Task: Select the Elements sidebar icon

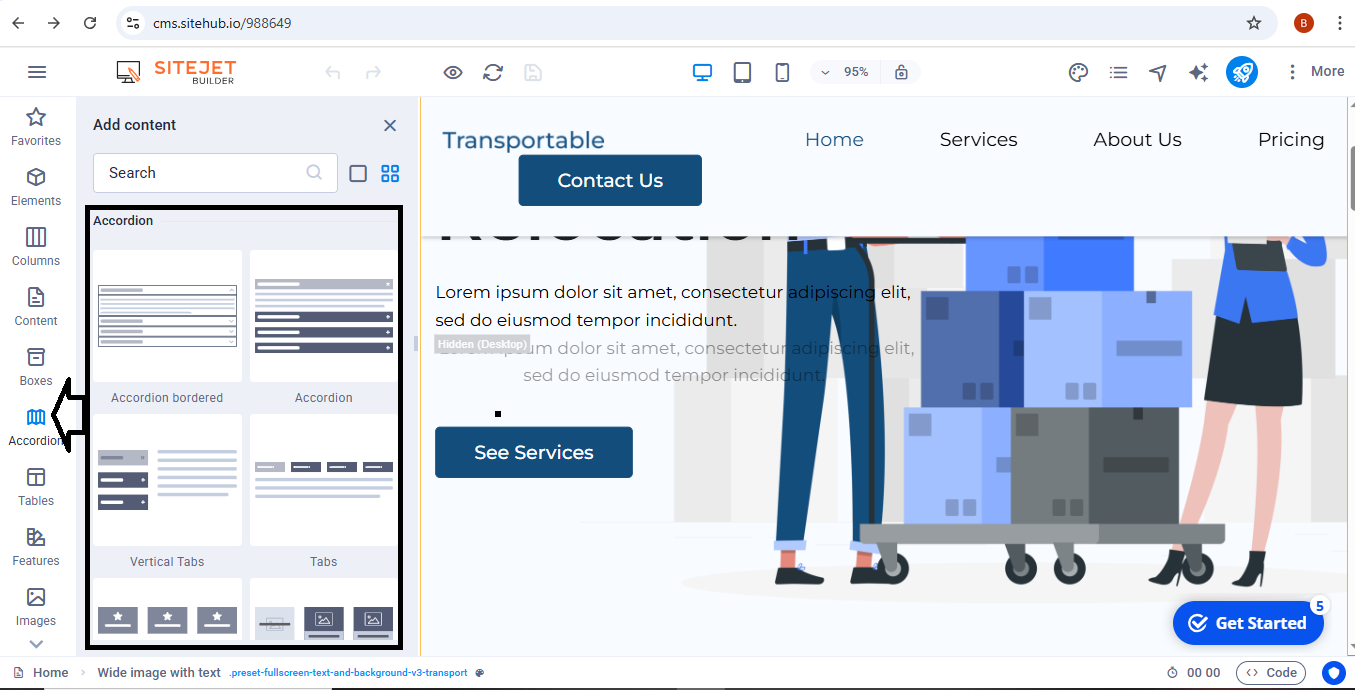Action: [36, 187]
